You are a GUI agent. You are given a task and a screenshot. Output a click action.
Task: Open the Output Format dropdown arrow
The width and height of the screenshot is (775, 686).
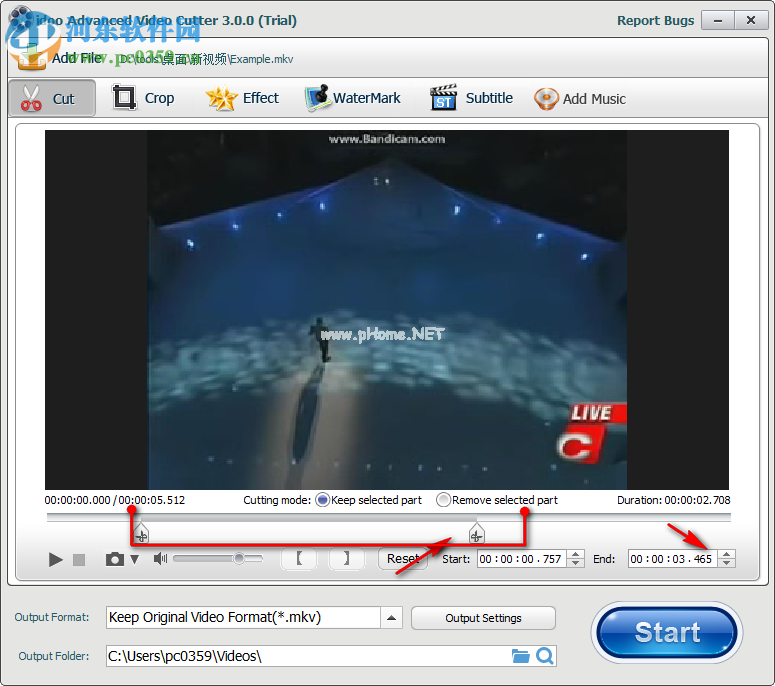(391, 618)
